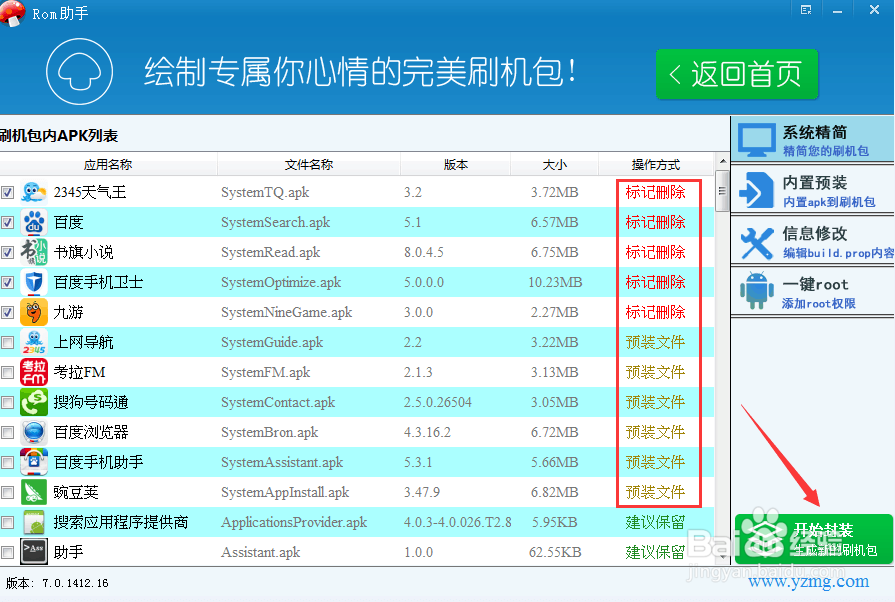
Task: Open the 系统精简 side tab
Action: (x=813, y=140)
